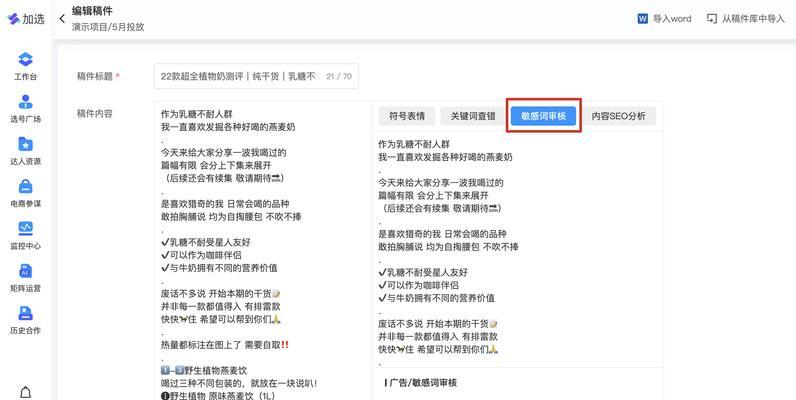Click the 稿件内容 field label

[94, 114]
